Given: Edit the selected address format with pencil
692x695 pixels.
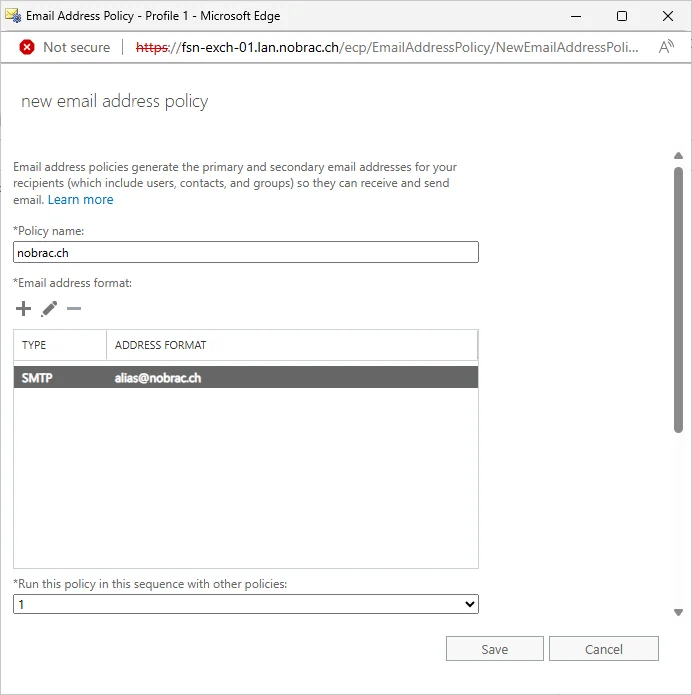Looking at the screenshot, I should coord(49,308).
